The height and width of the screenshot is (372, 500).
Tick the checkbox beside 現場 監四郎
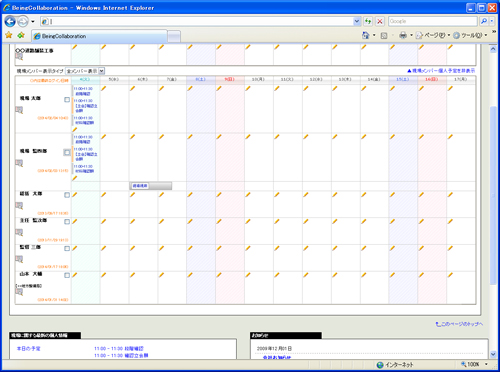coord(67,152)
